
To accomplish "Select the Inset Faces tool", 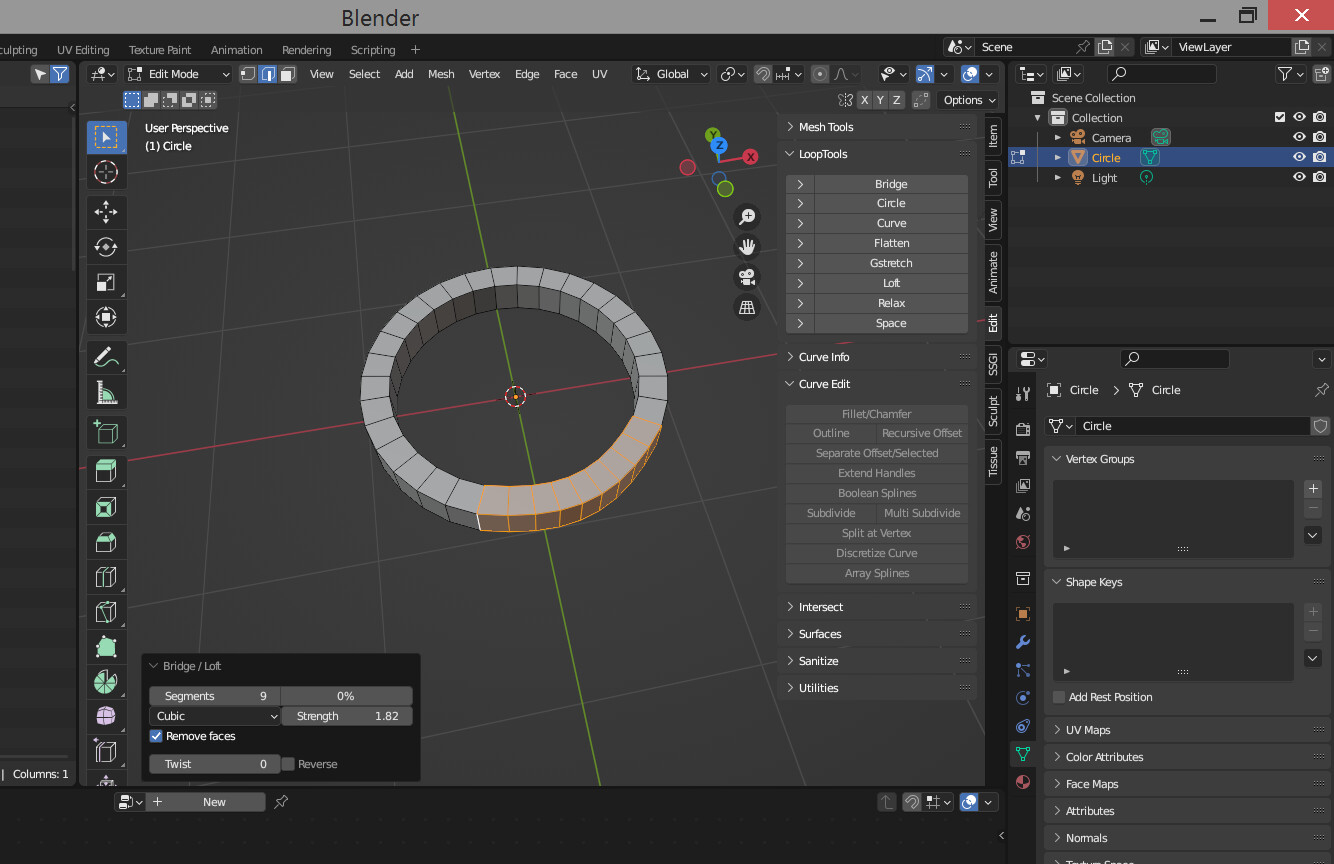I will click(105, 508).
